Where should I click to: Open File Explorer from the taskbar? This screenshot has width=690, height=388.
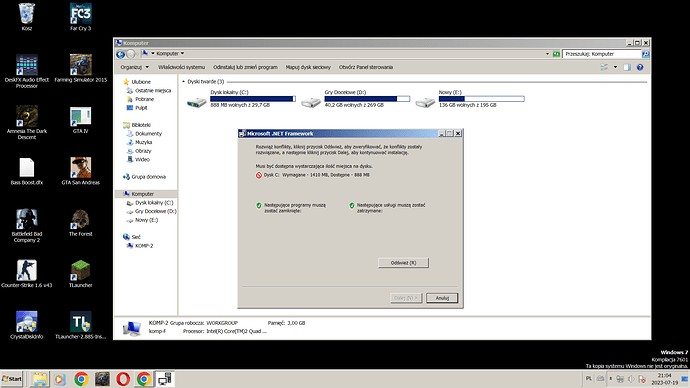point(40,379)
